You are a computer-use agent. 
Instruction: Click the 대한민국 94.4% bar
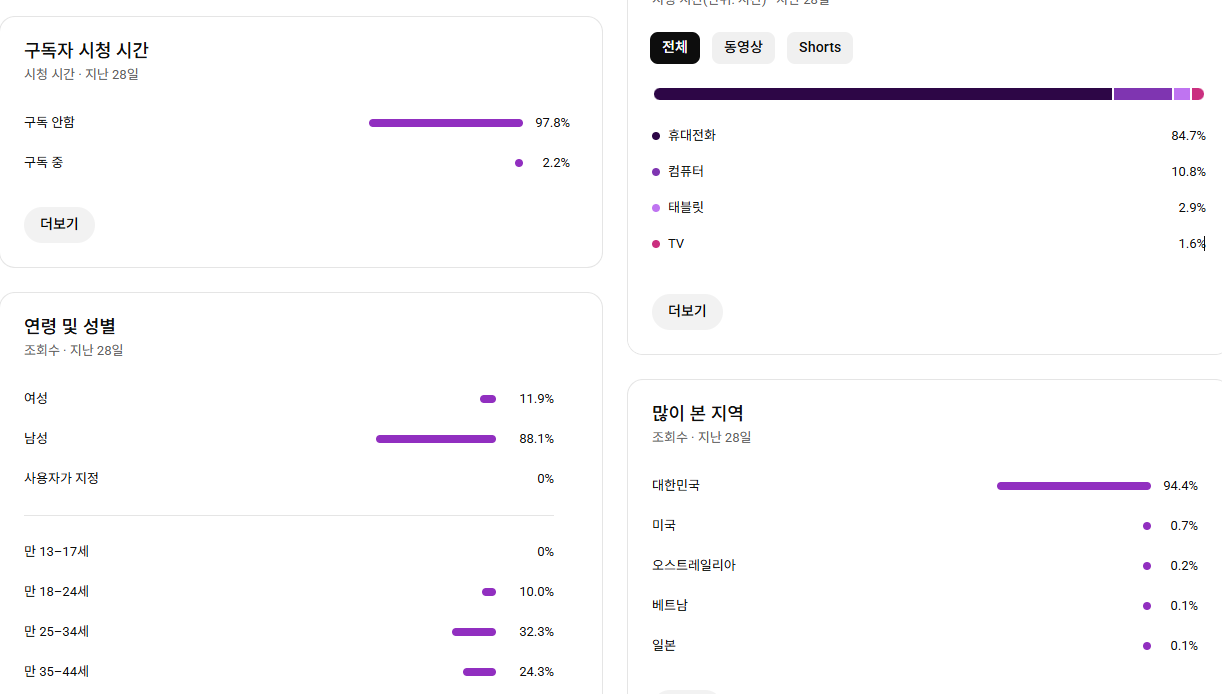1073,486
